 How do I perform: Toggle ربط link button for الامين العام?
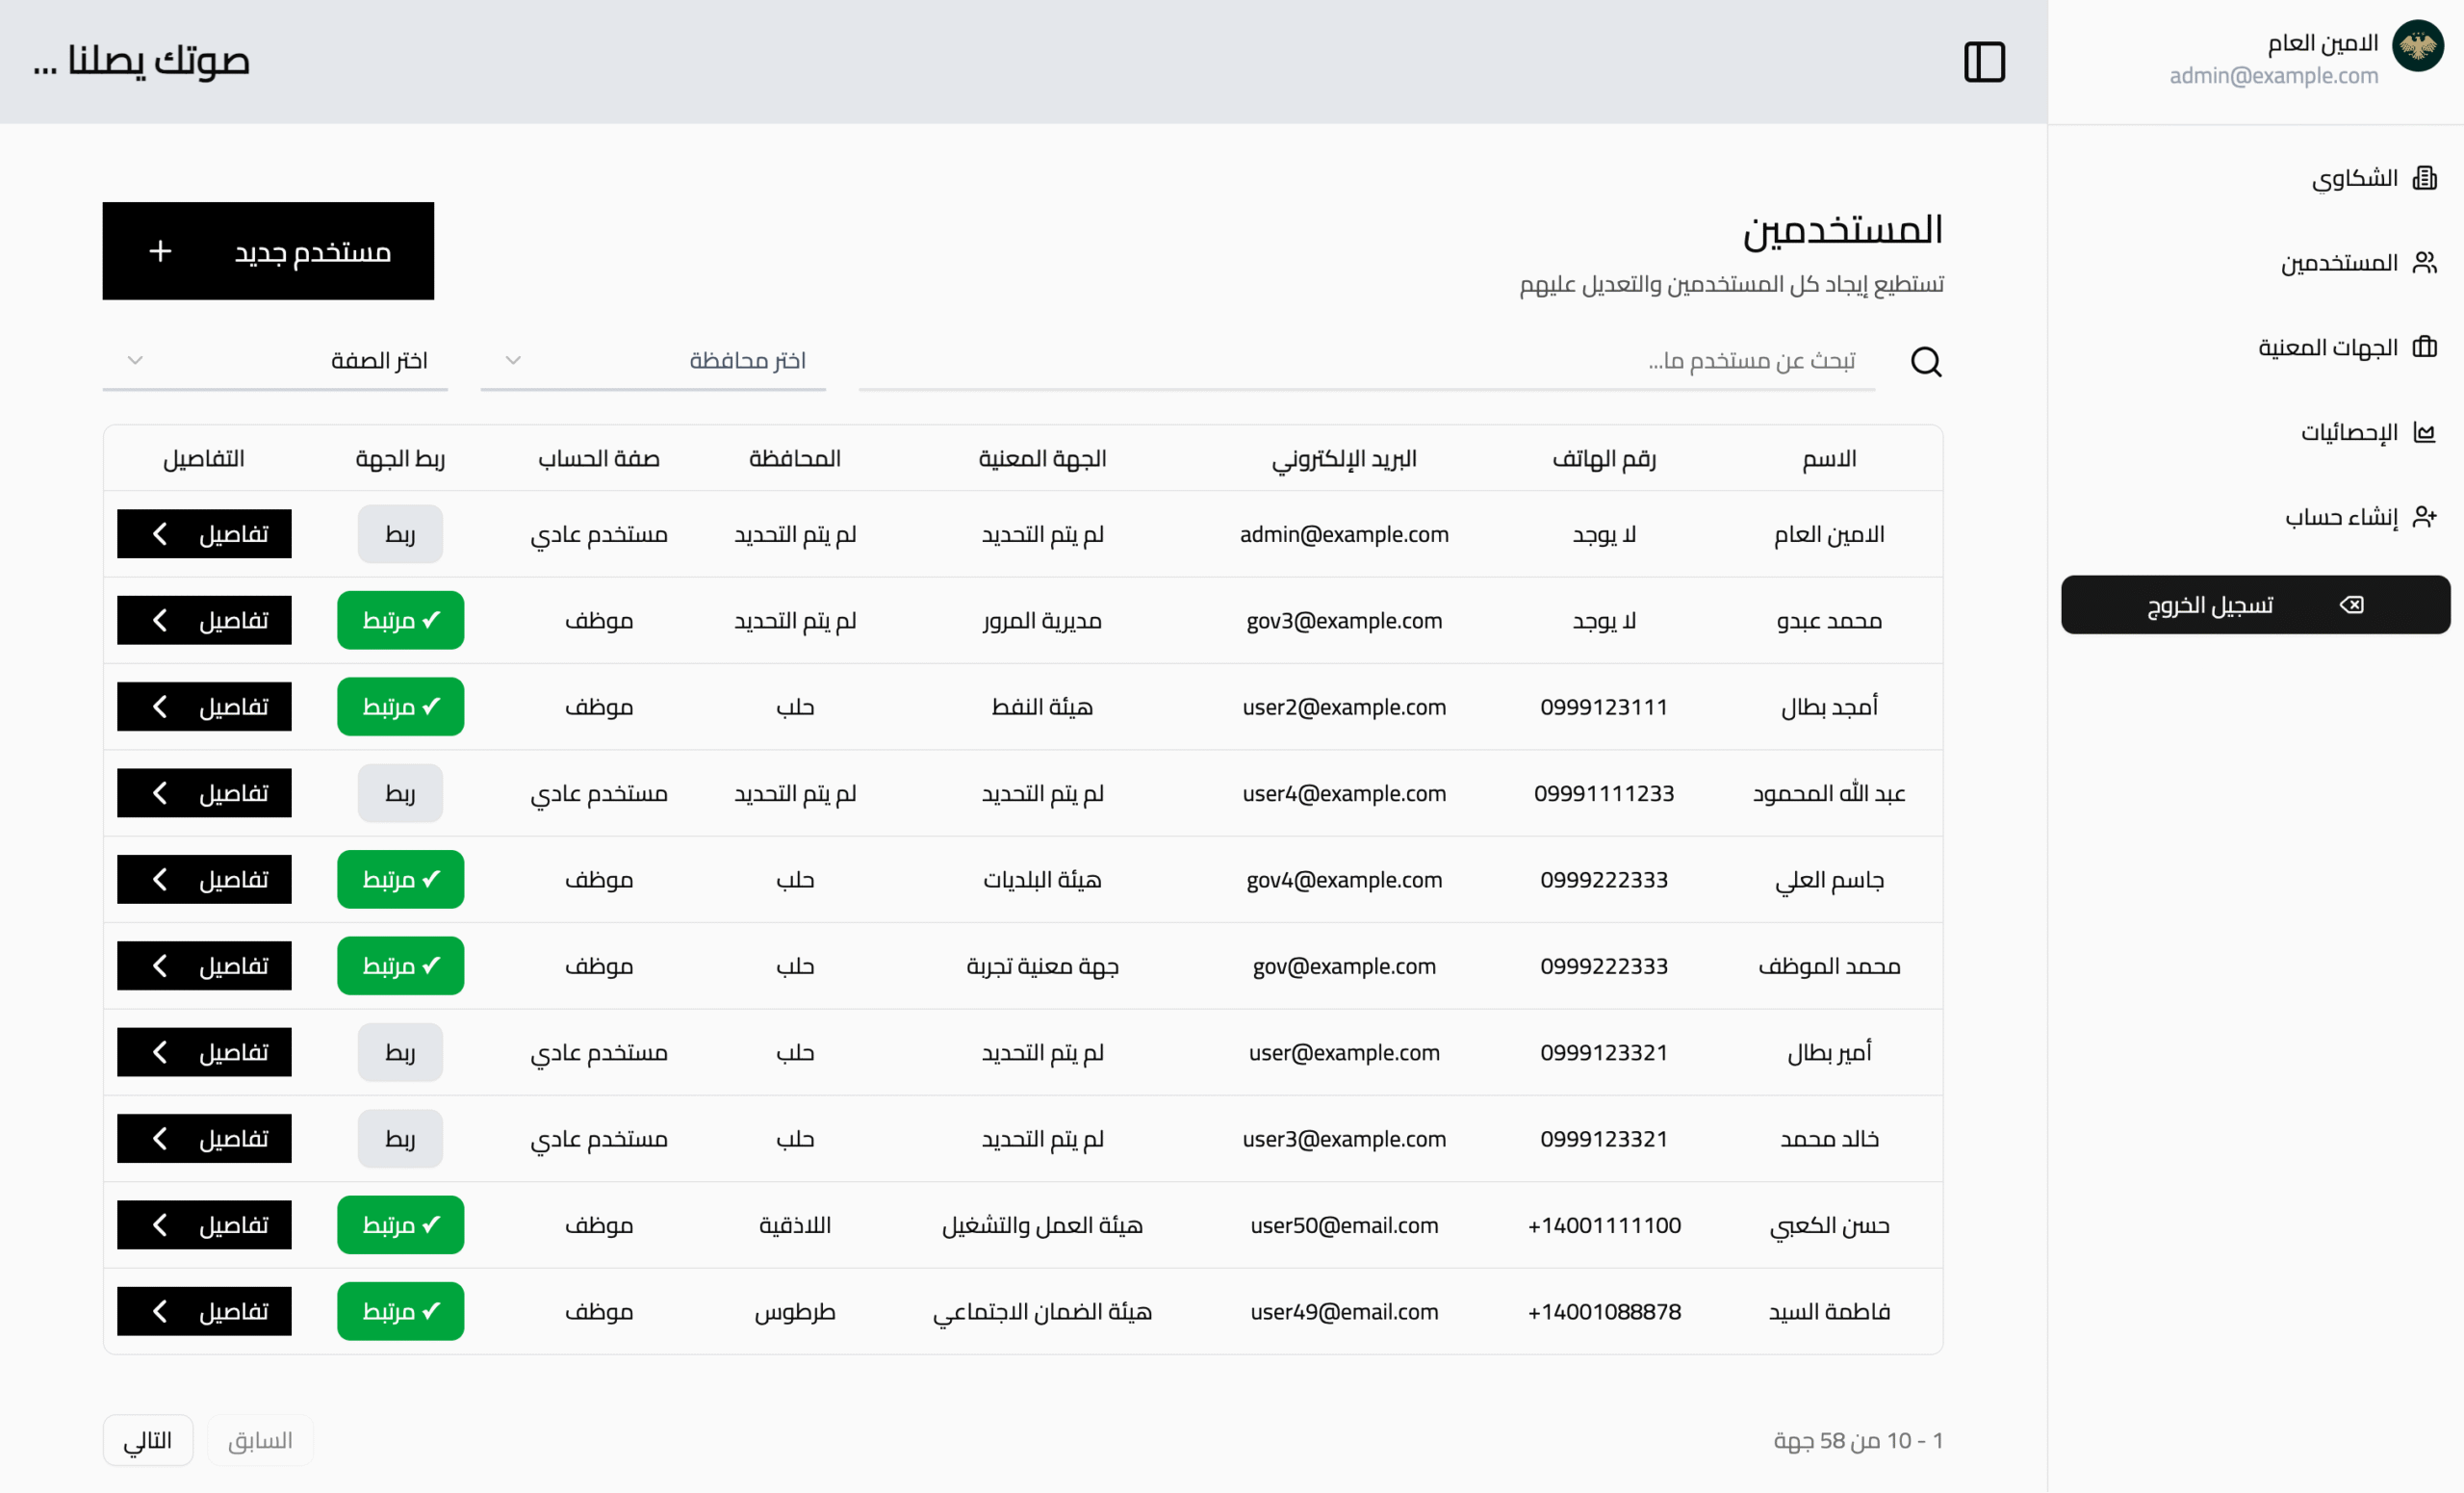point(400,534)
